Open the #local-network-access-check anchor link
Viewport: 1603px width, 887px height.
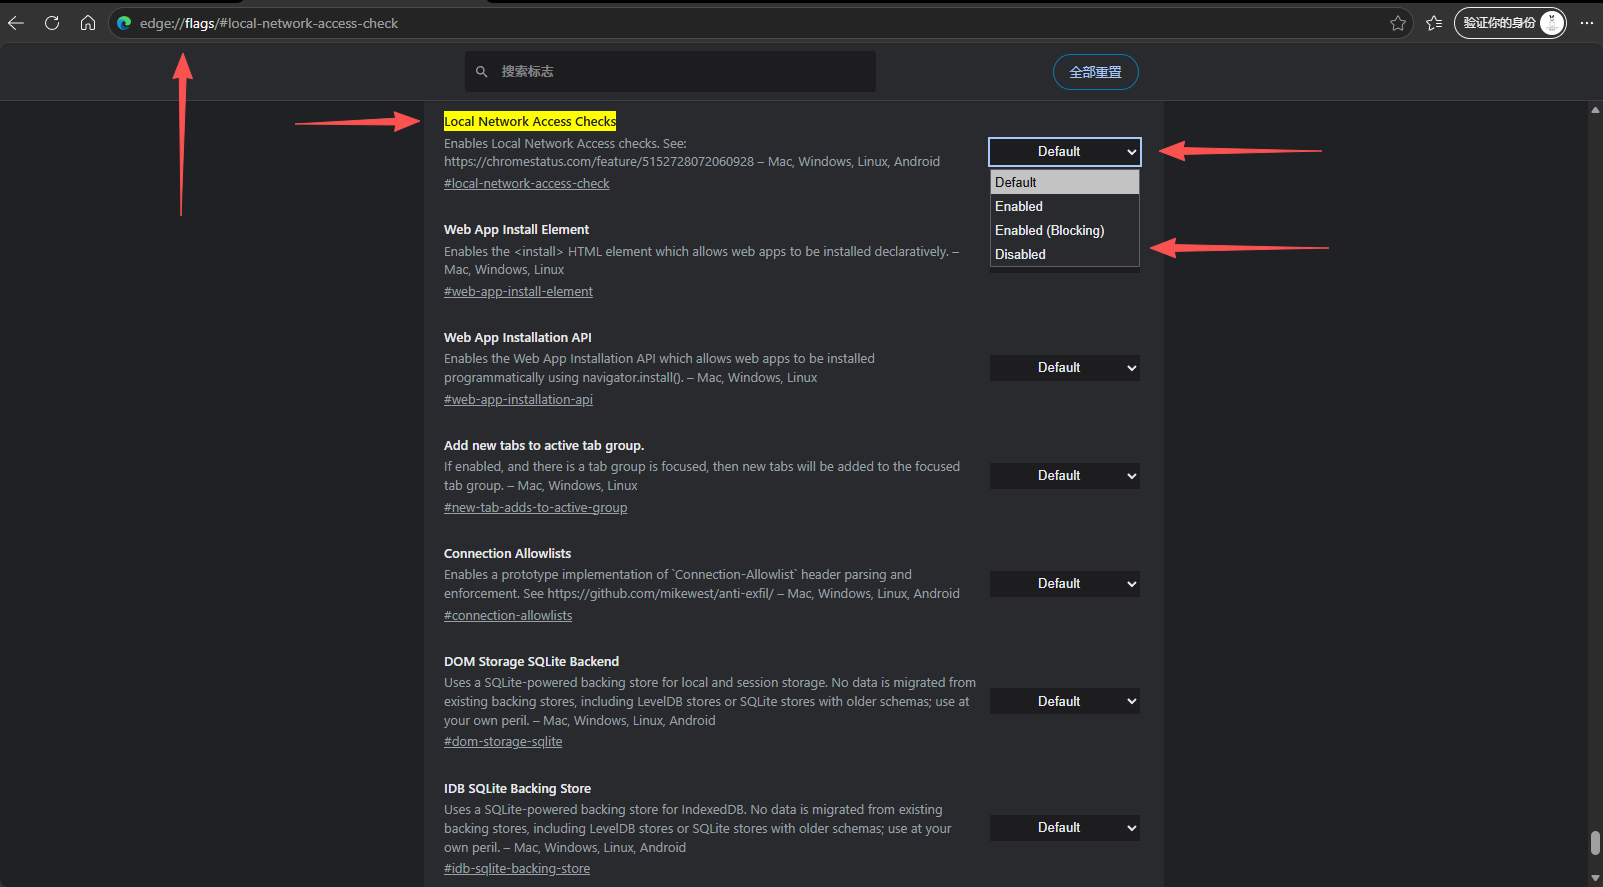coord(526,184)
